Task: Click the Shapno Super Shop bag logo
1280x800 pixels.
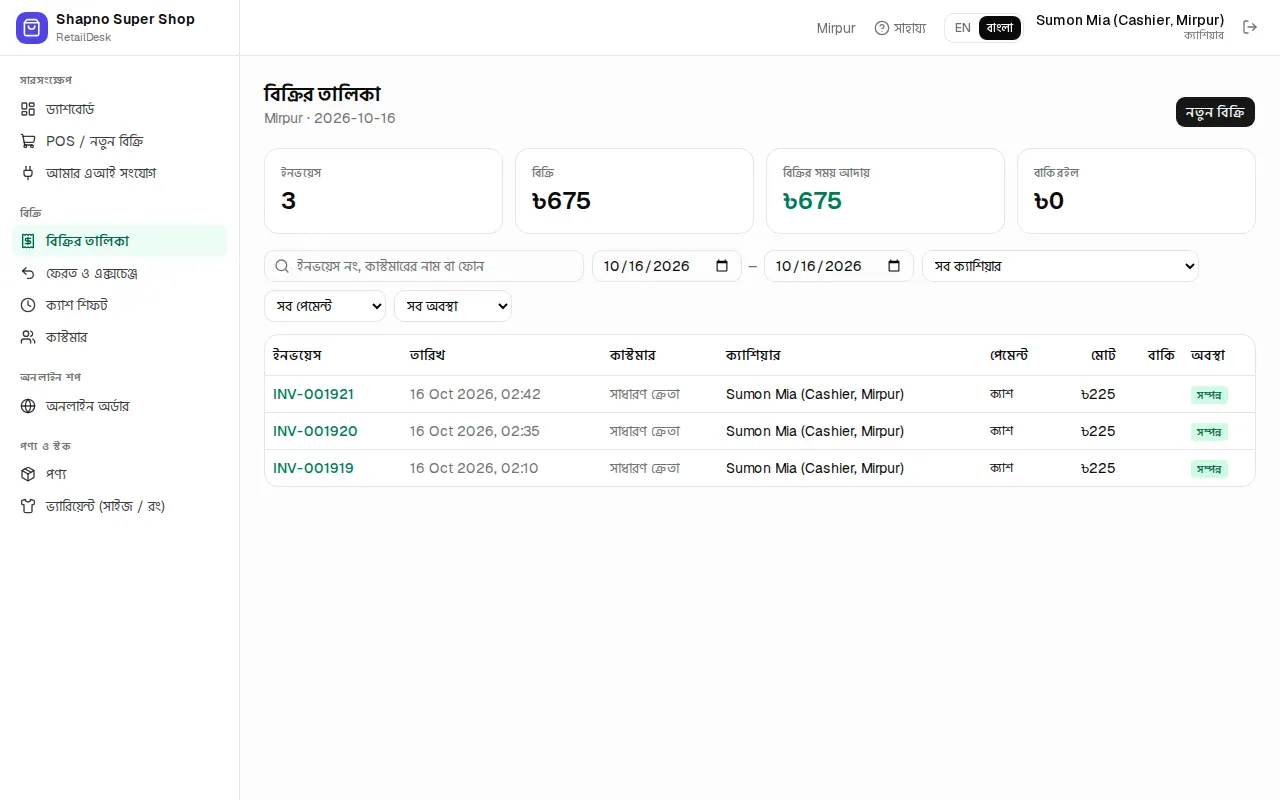Action: click(x=32, y=28)
